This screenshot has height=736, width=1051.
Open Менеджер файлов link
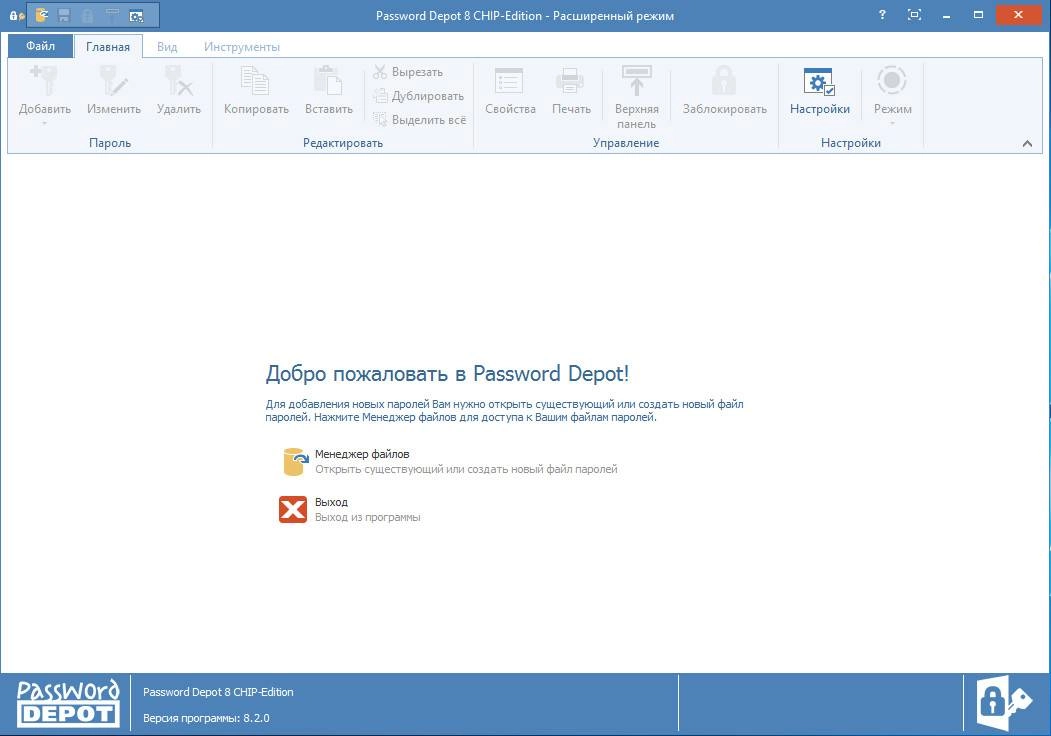(362, 454)
